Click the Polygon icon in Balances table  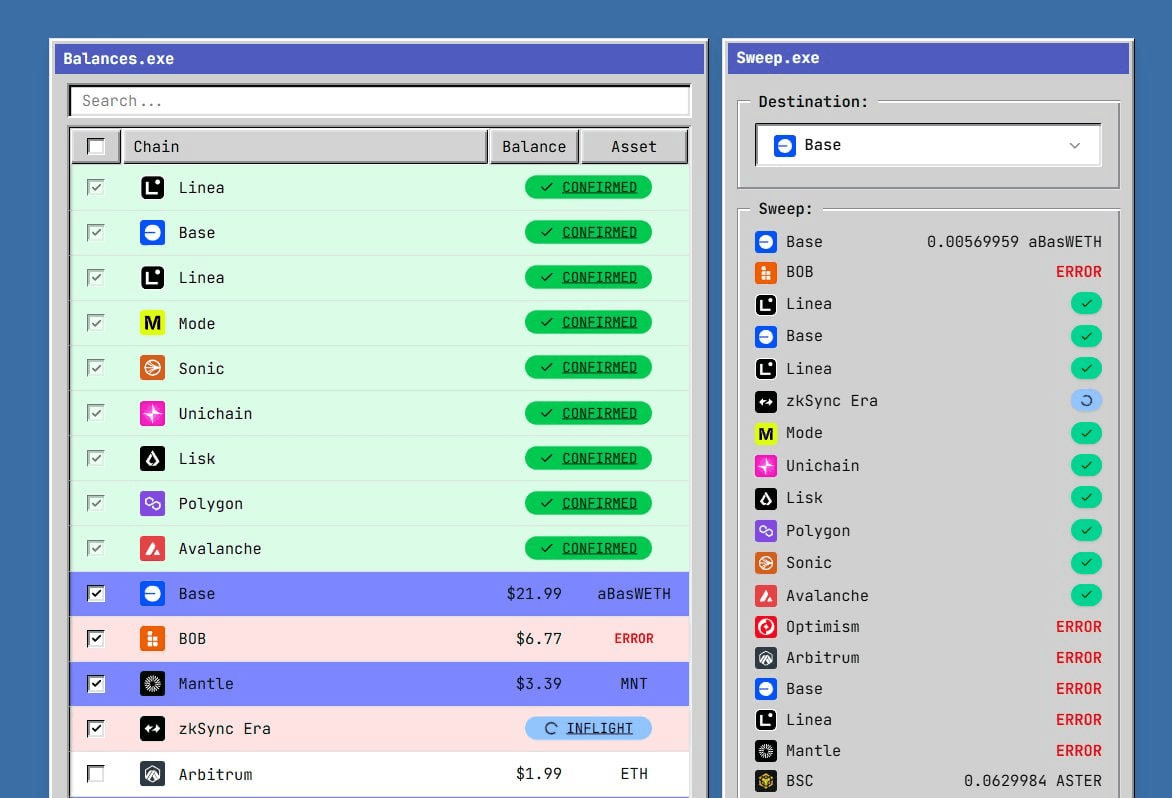click(x=152, y=503)
